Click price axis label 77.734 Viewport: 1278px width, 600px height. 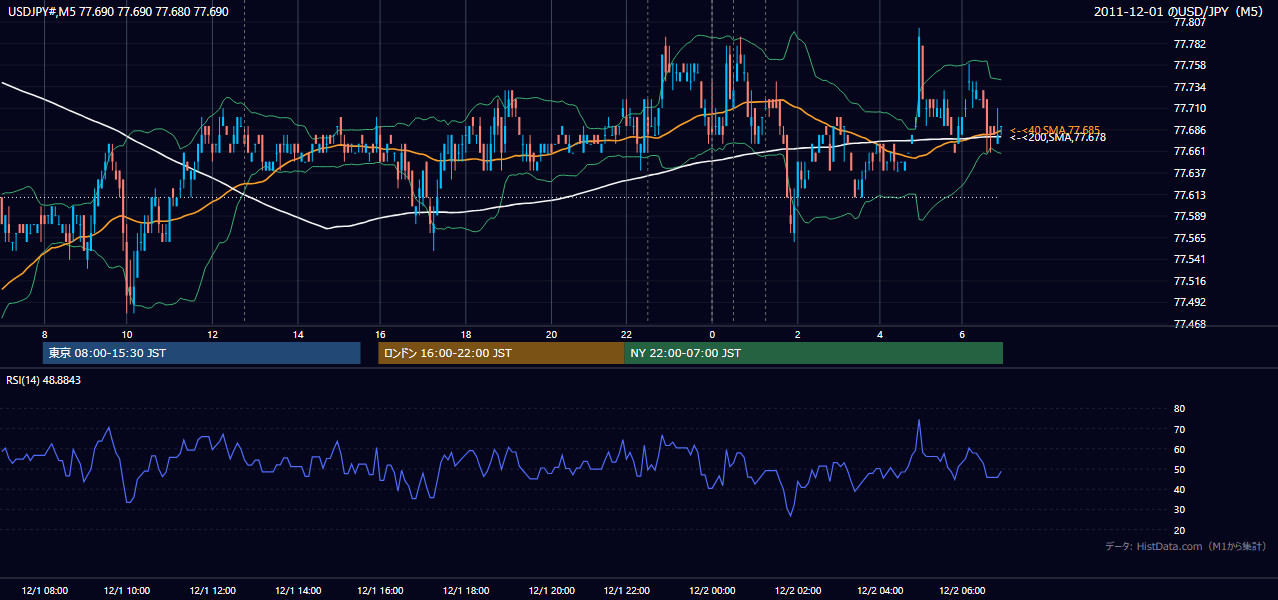[1191, 87]
